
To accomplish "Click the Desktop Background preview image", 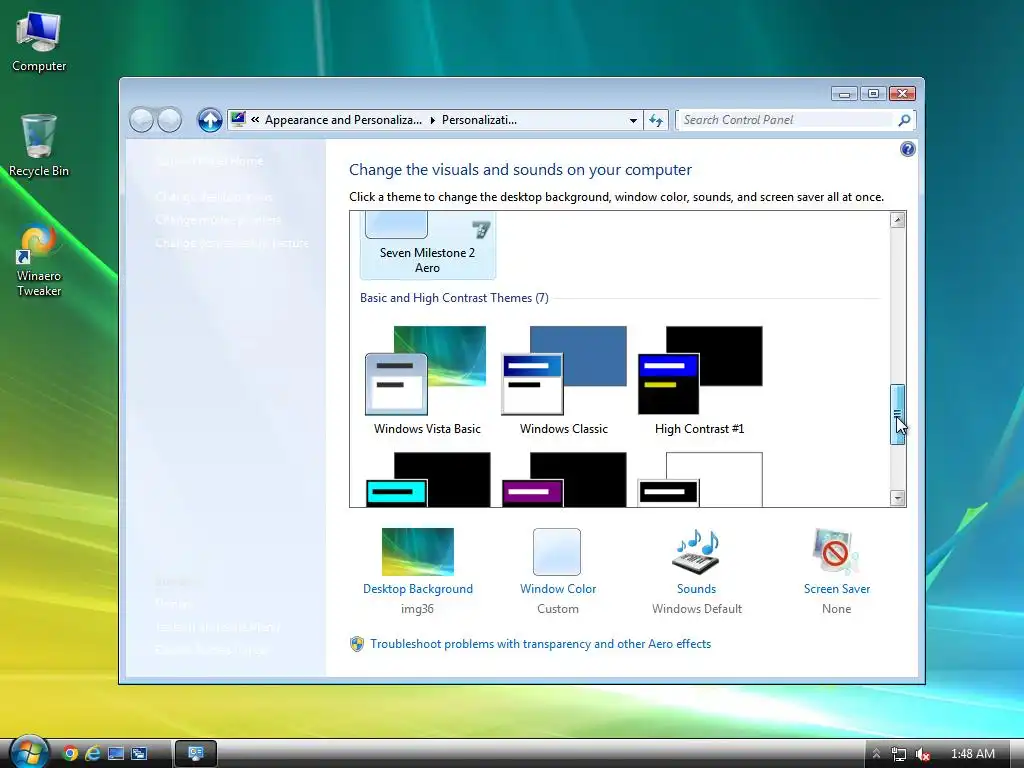I will pyautogui.click(x=418, y=552).
